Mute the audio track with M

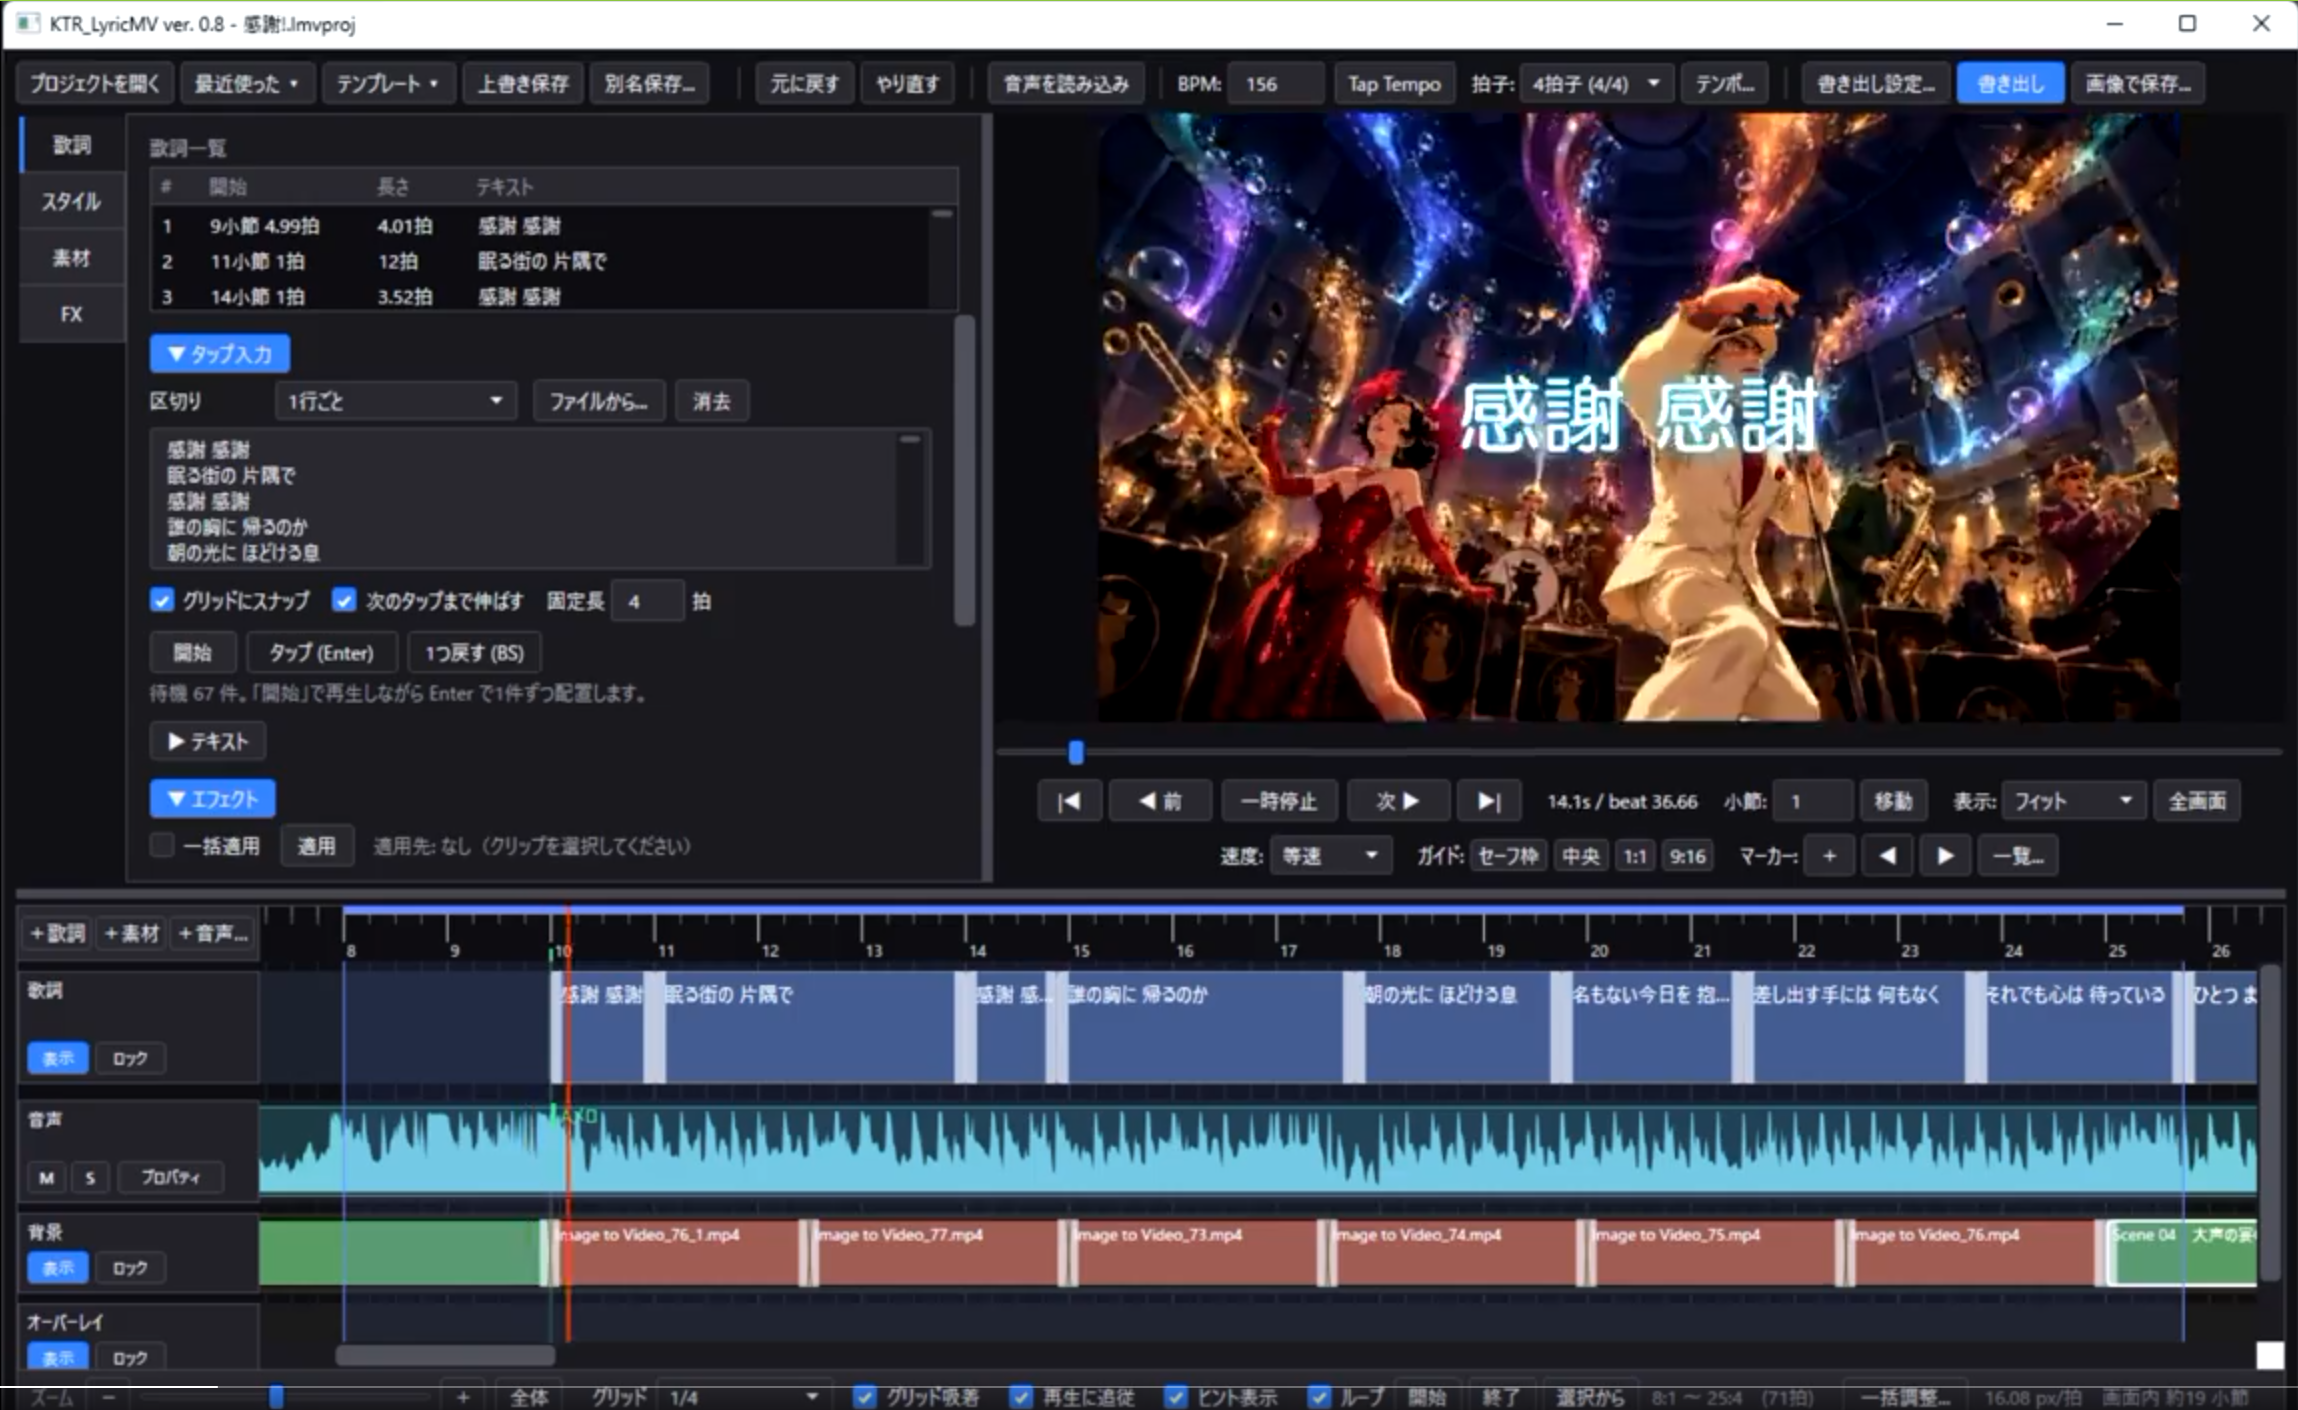coord(46,1177)
